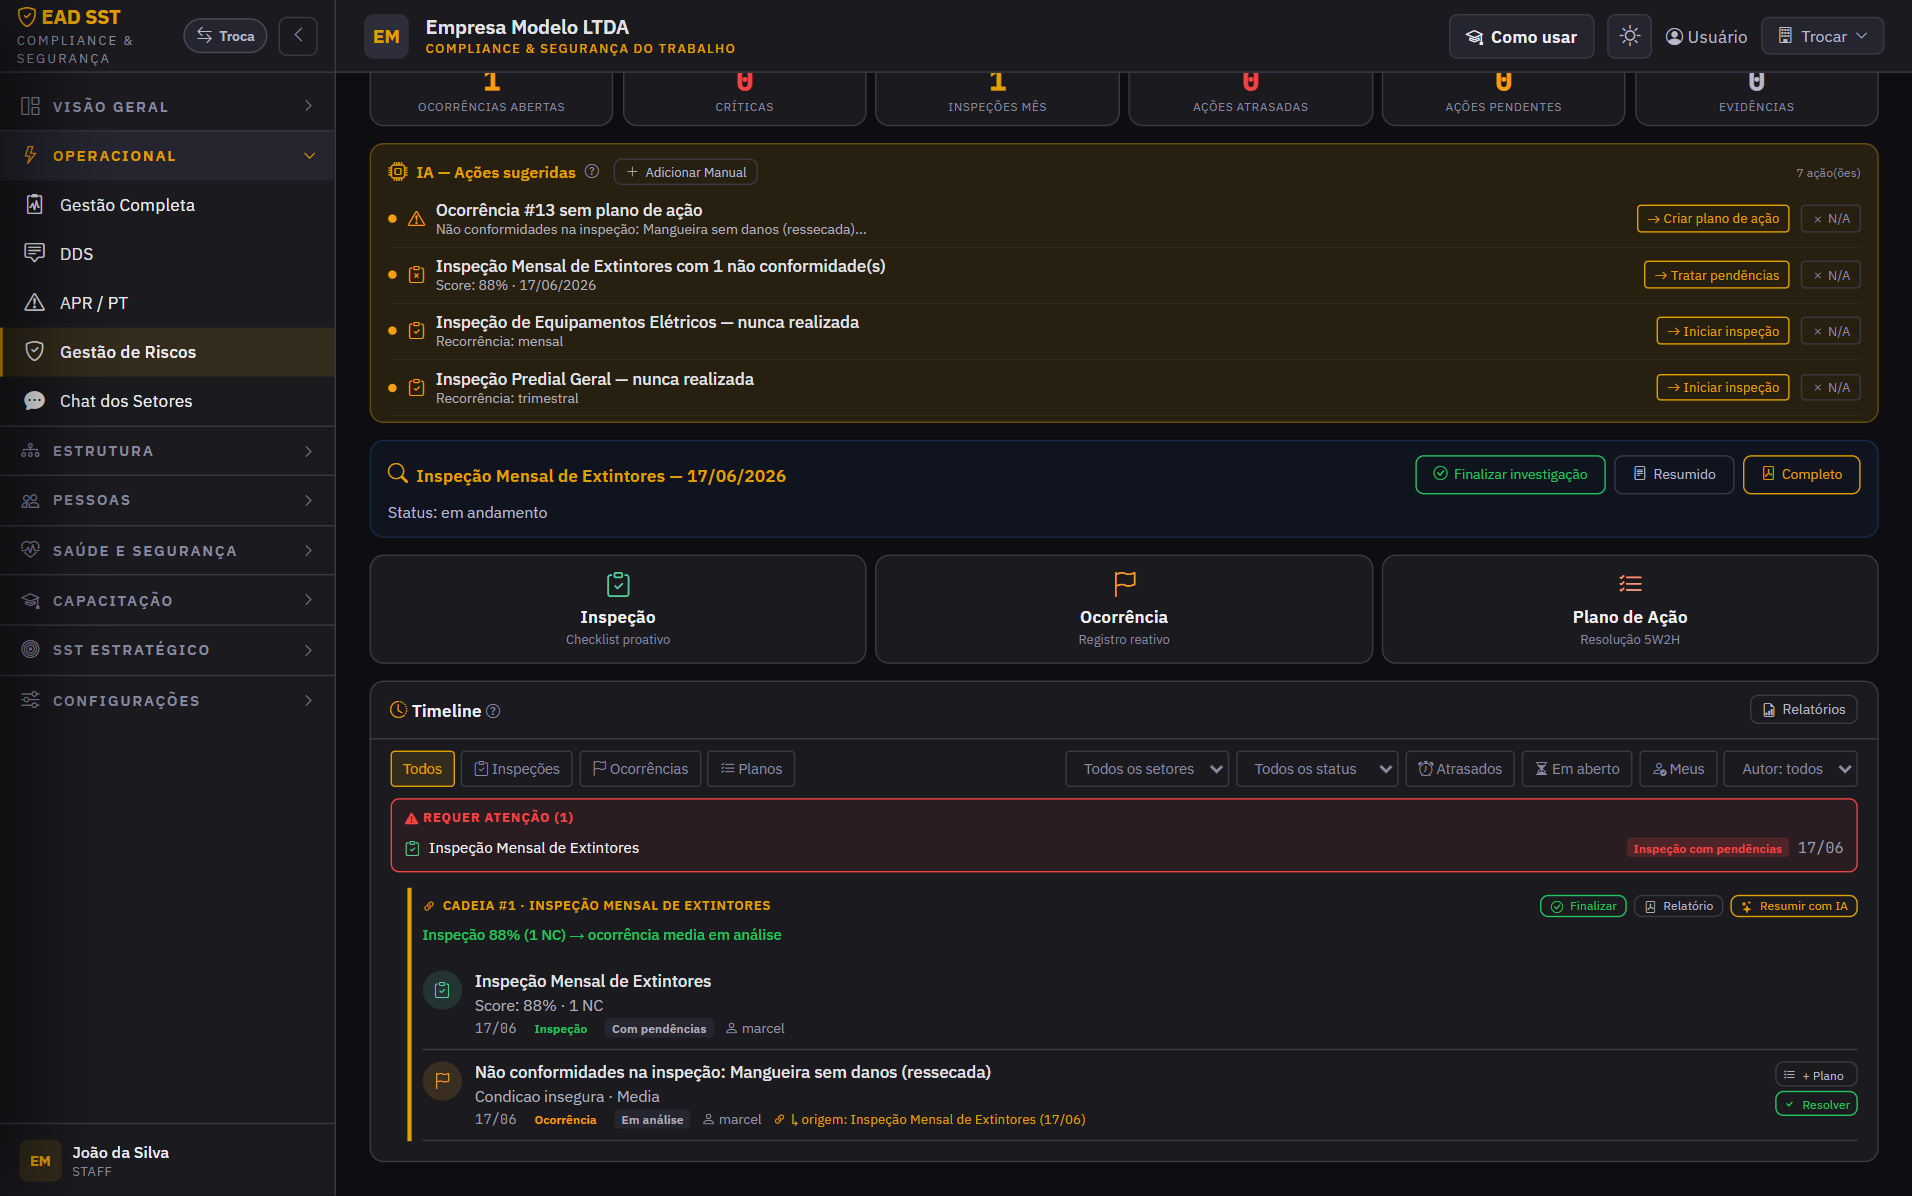The width and height of the screenshot is (1912, 1196).
Task: Open Capacitação in the sidebar
Action: click(x=168, y=600)
